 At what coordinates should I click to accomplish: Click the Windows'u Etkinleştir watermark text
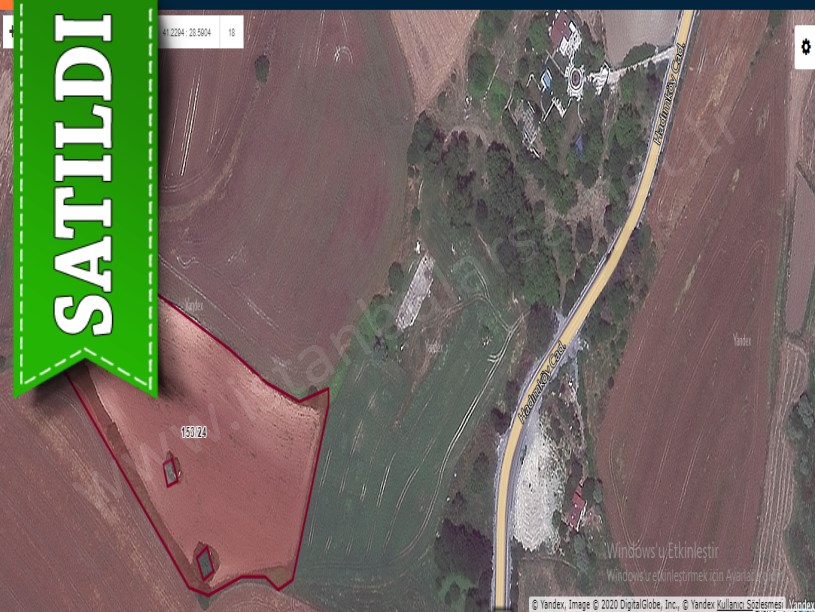coord(662,551)
